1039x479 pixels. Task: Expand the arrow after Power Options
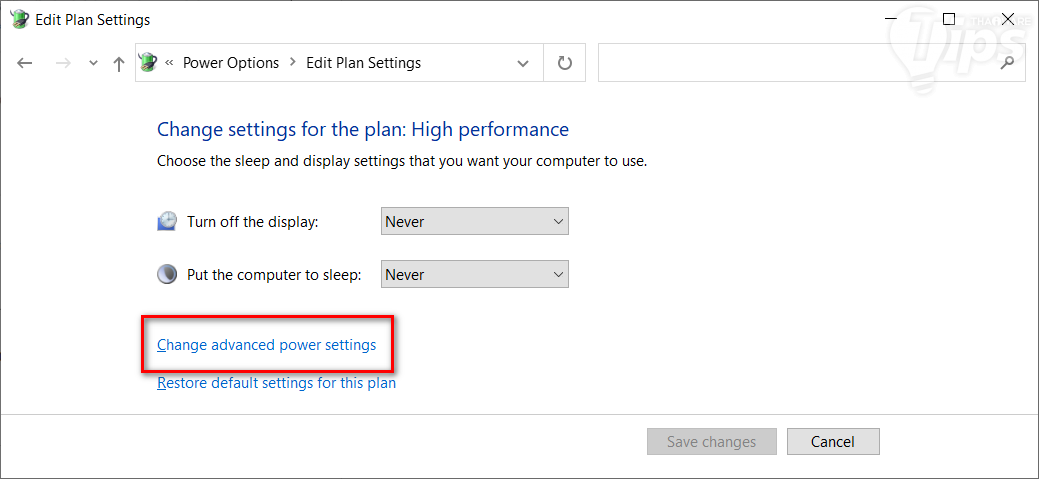pos(293,63)
